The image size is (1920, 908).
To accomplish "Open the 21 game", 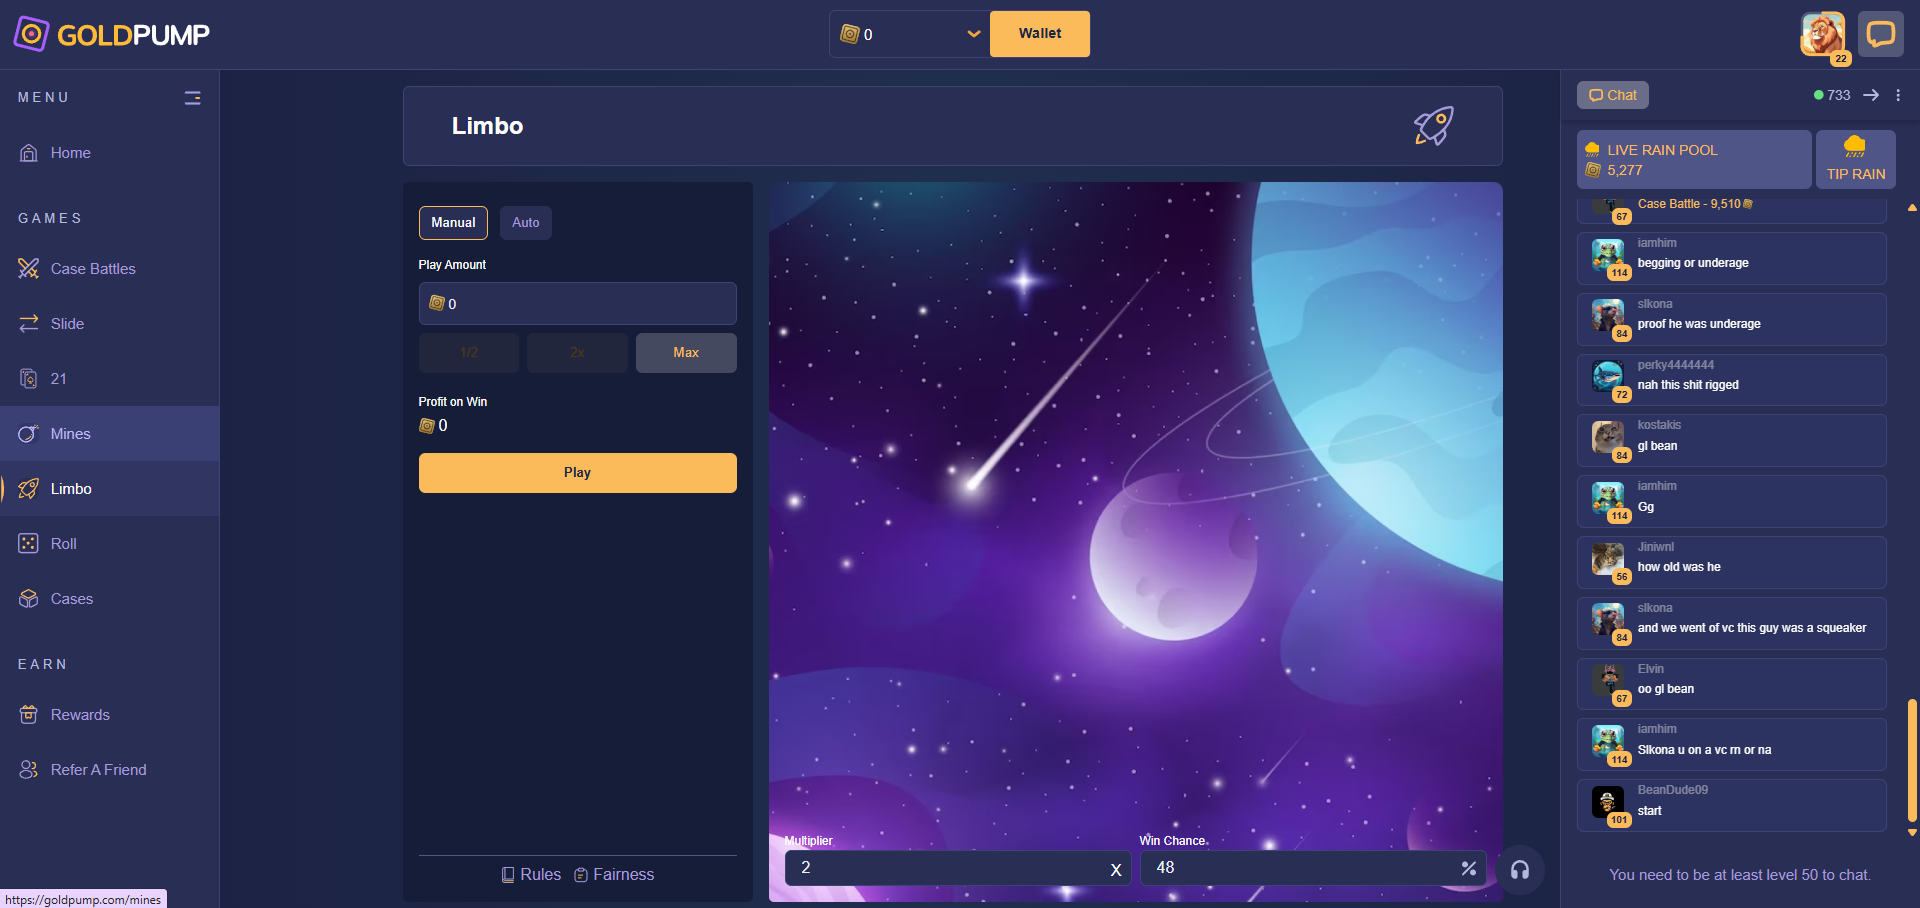I will [110, 379].
